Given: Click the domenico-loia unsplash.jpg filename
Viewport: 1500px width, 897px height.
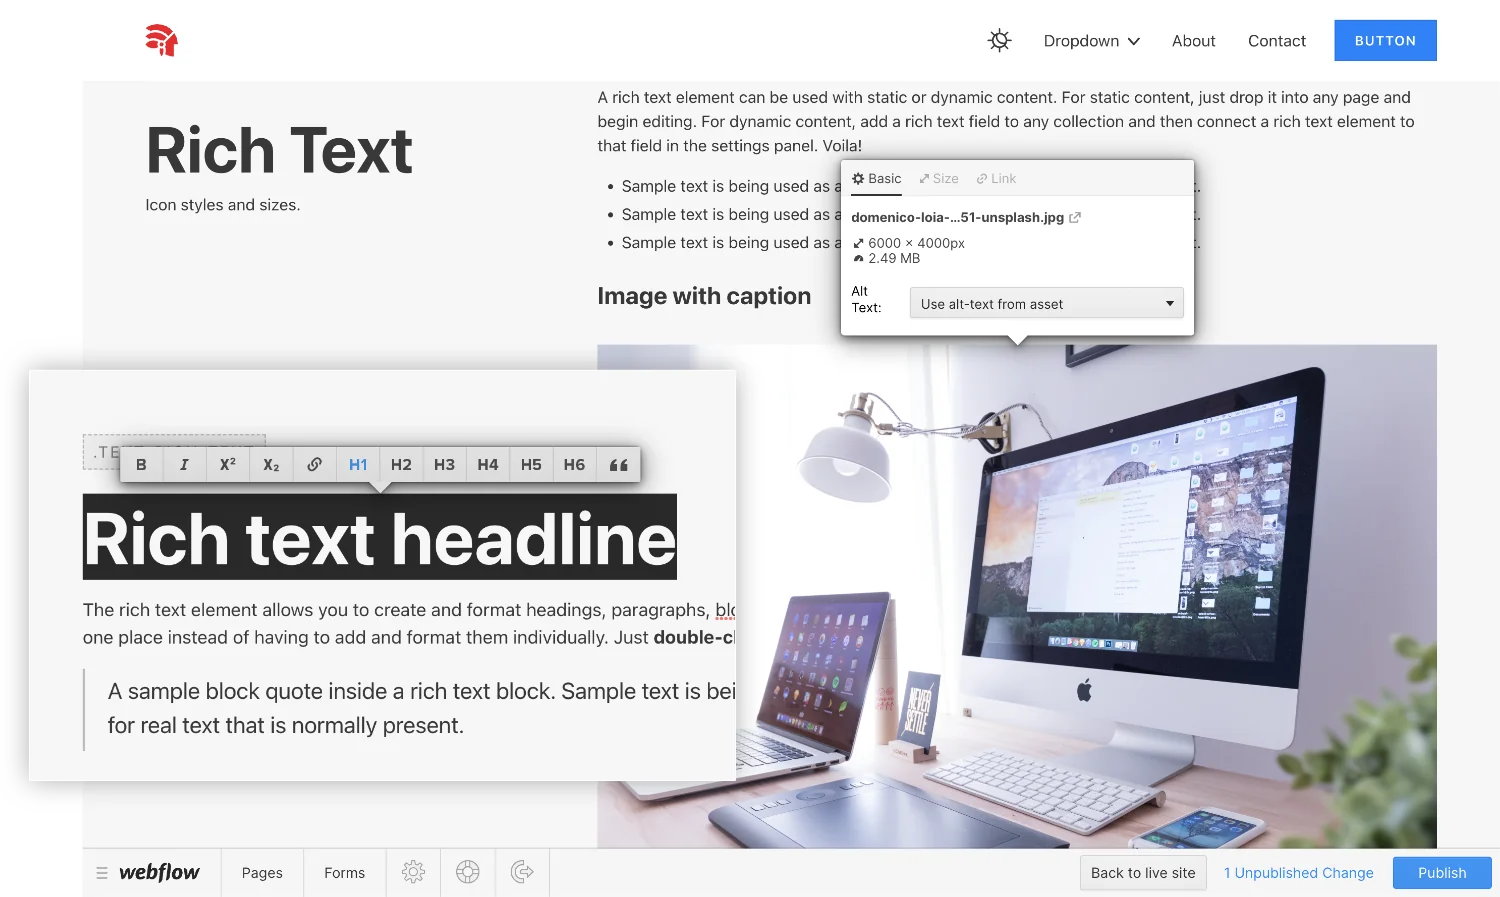Looking at the screenshot, I should click(x=957, y=217).
